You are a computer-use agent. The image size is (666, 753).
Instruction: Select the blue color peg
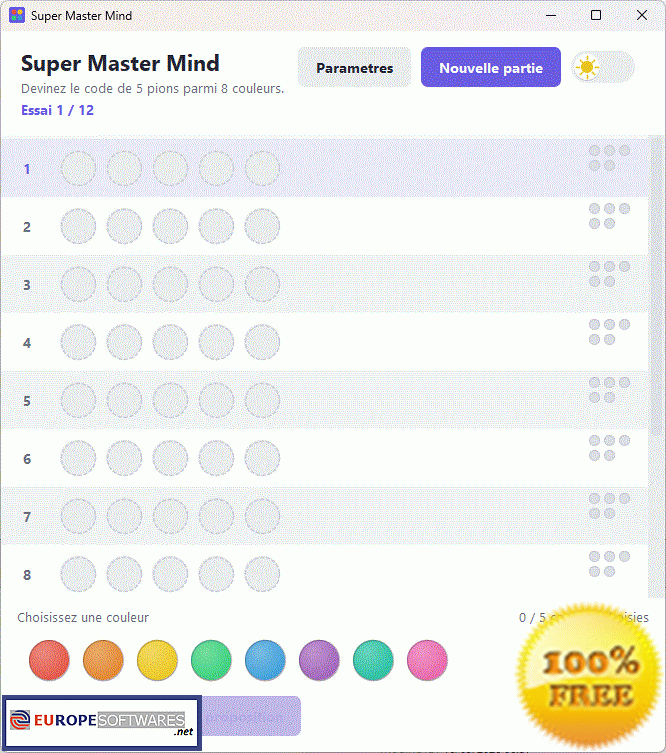tap(265, 660)
